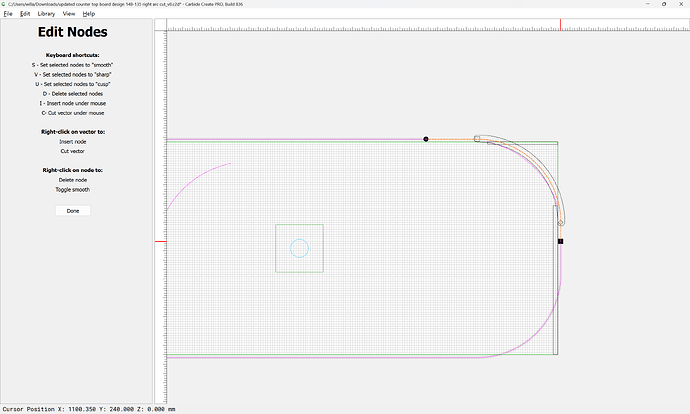The height and width of the screenshot is (414, 690).
Task: Open the Edit menu
Action: pyautogui.click(x=25, y=14)
